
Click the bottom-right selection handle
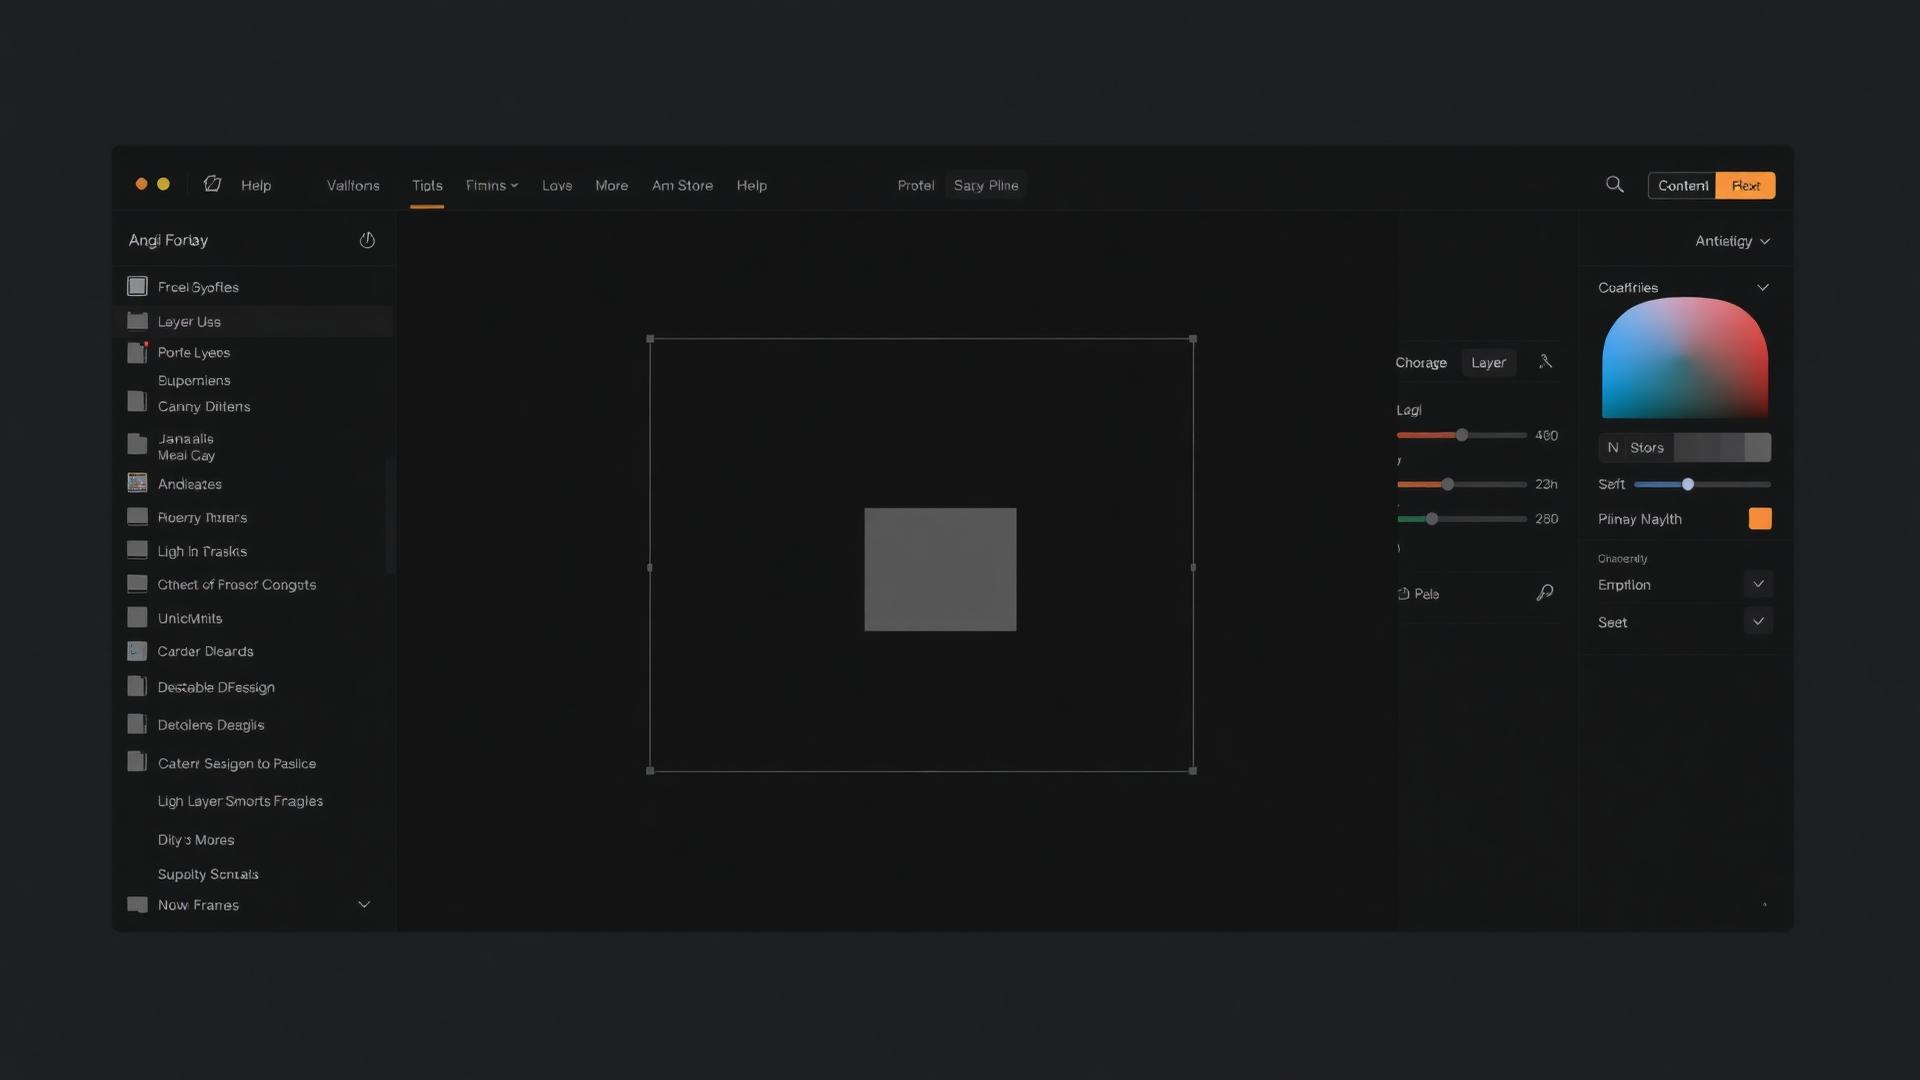[x=1192, y=771]
